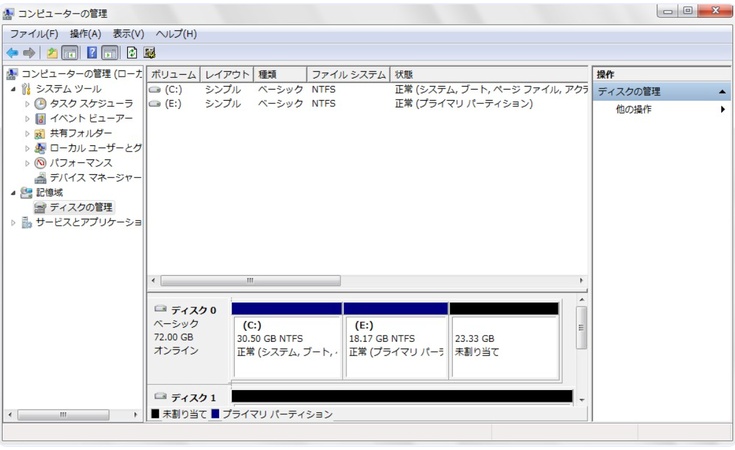Expand the サービスとアプリケーション node

[13, 223]
